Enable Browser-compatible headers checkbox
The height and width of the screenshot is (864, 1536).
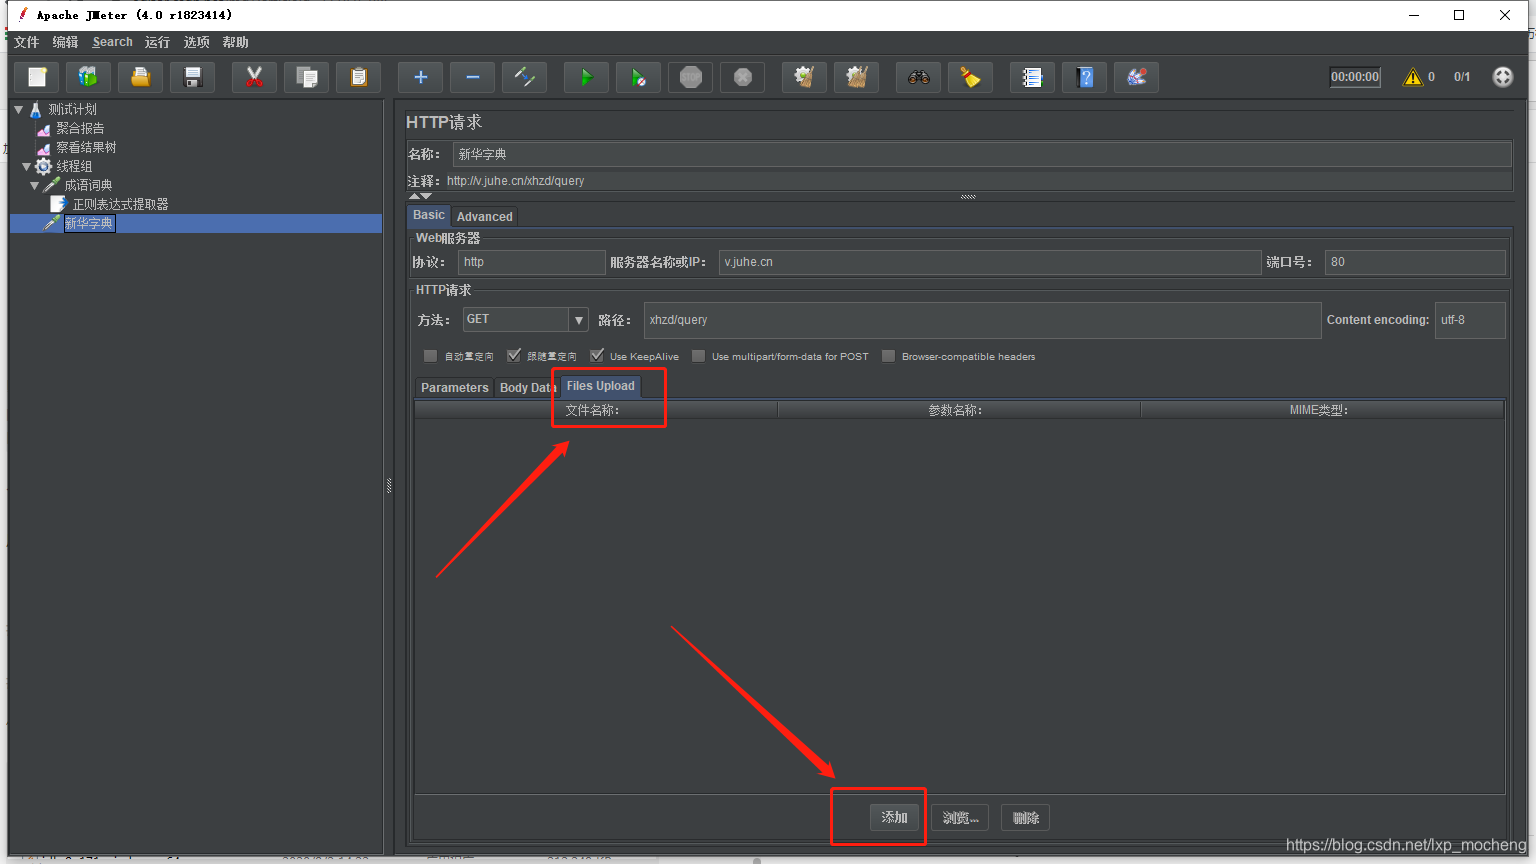coord(888,356)
